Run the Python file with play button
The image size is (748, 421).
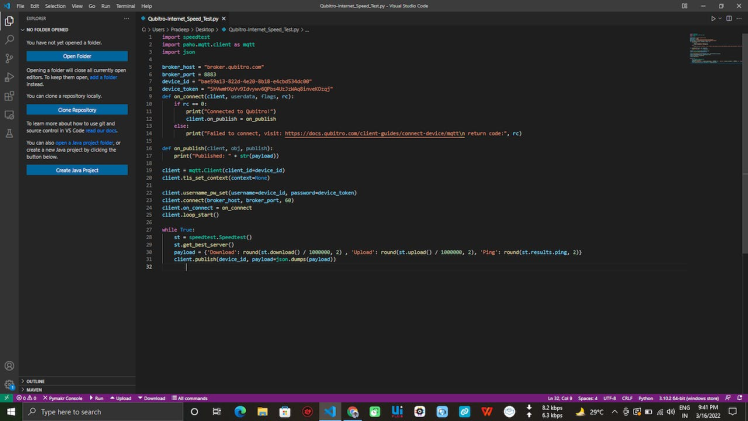714,18
